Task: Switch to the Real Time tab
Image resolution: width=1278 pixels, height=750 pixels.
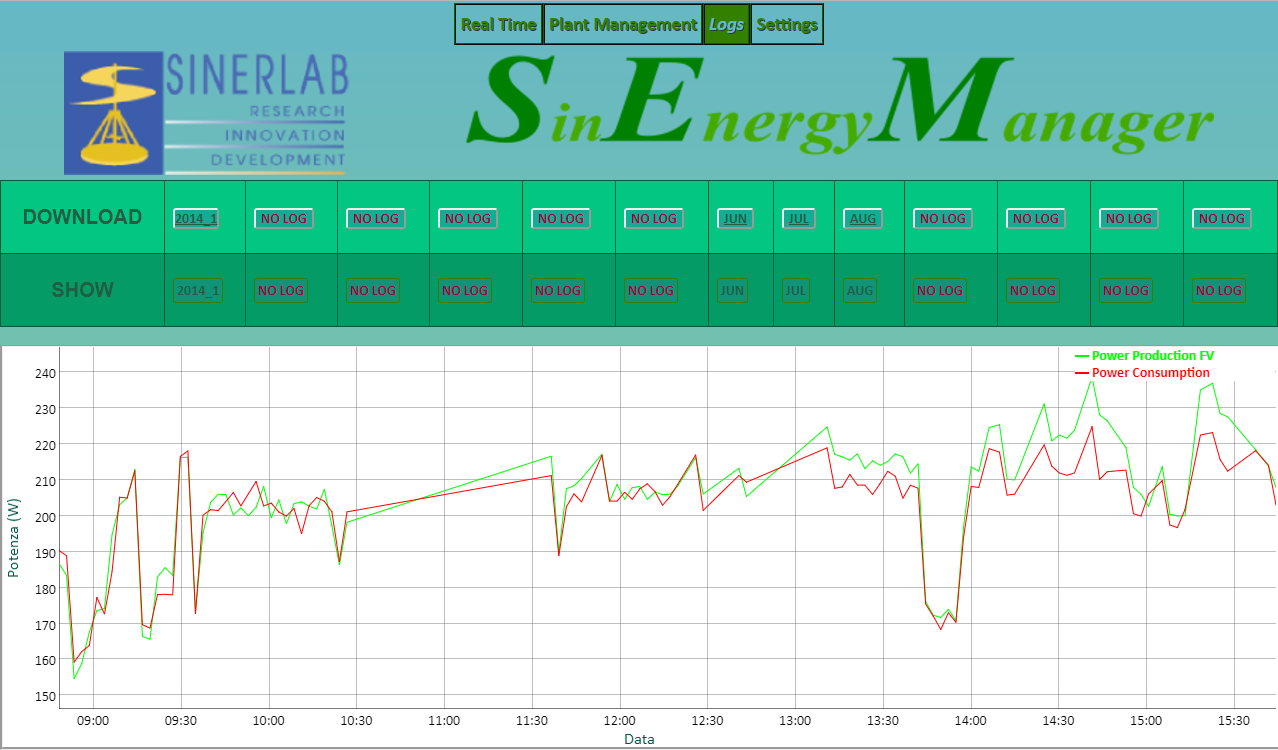Action: click(499, 25)
